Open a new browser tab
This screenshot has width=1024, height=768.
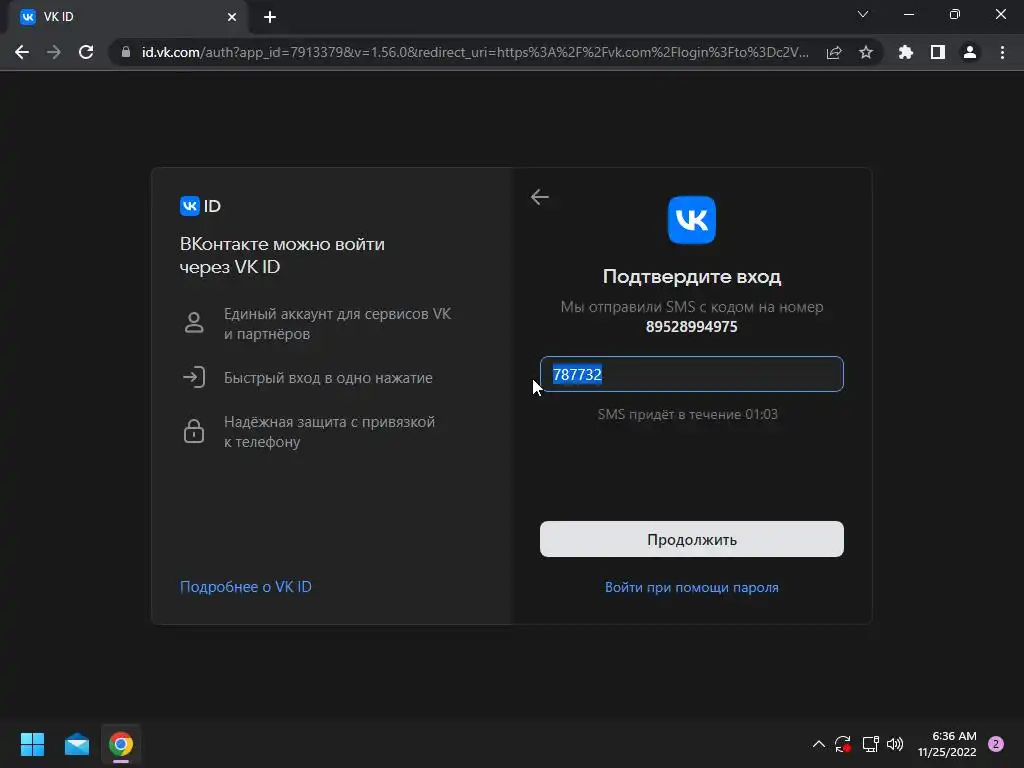pyautogui.click(x=270, y=17)
